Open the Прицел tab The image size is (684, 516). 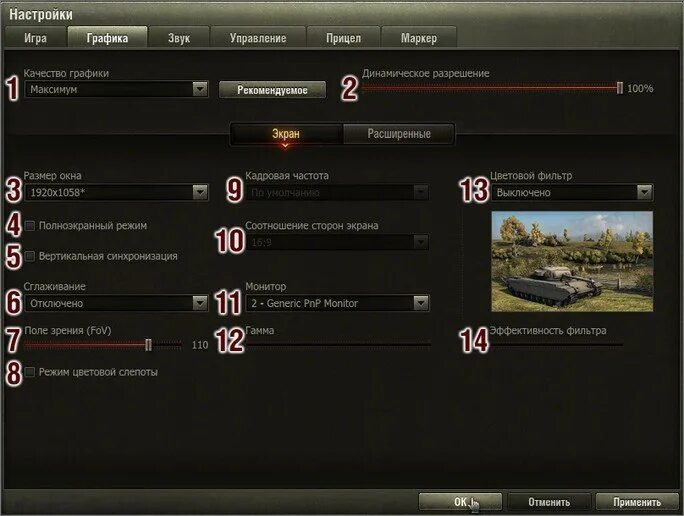tap(343, 38)
